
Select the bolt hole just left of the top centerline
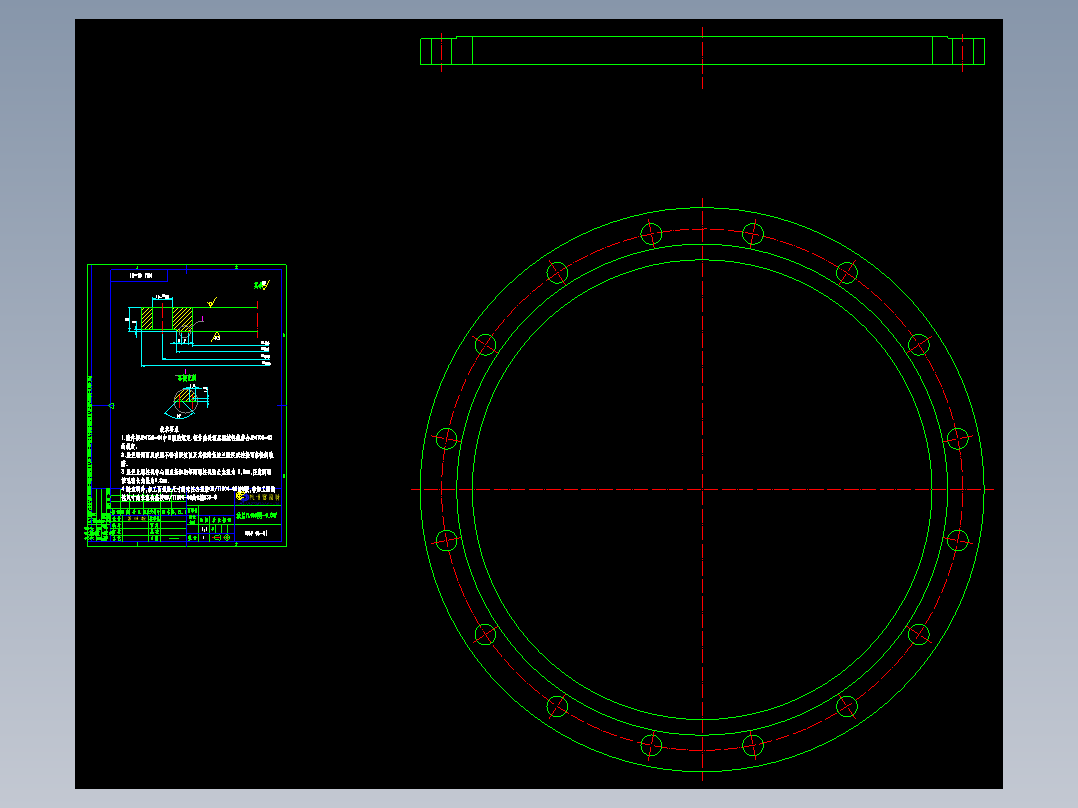(x=651, y=234)
